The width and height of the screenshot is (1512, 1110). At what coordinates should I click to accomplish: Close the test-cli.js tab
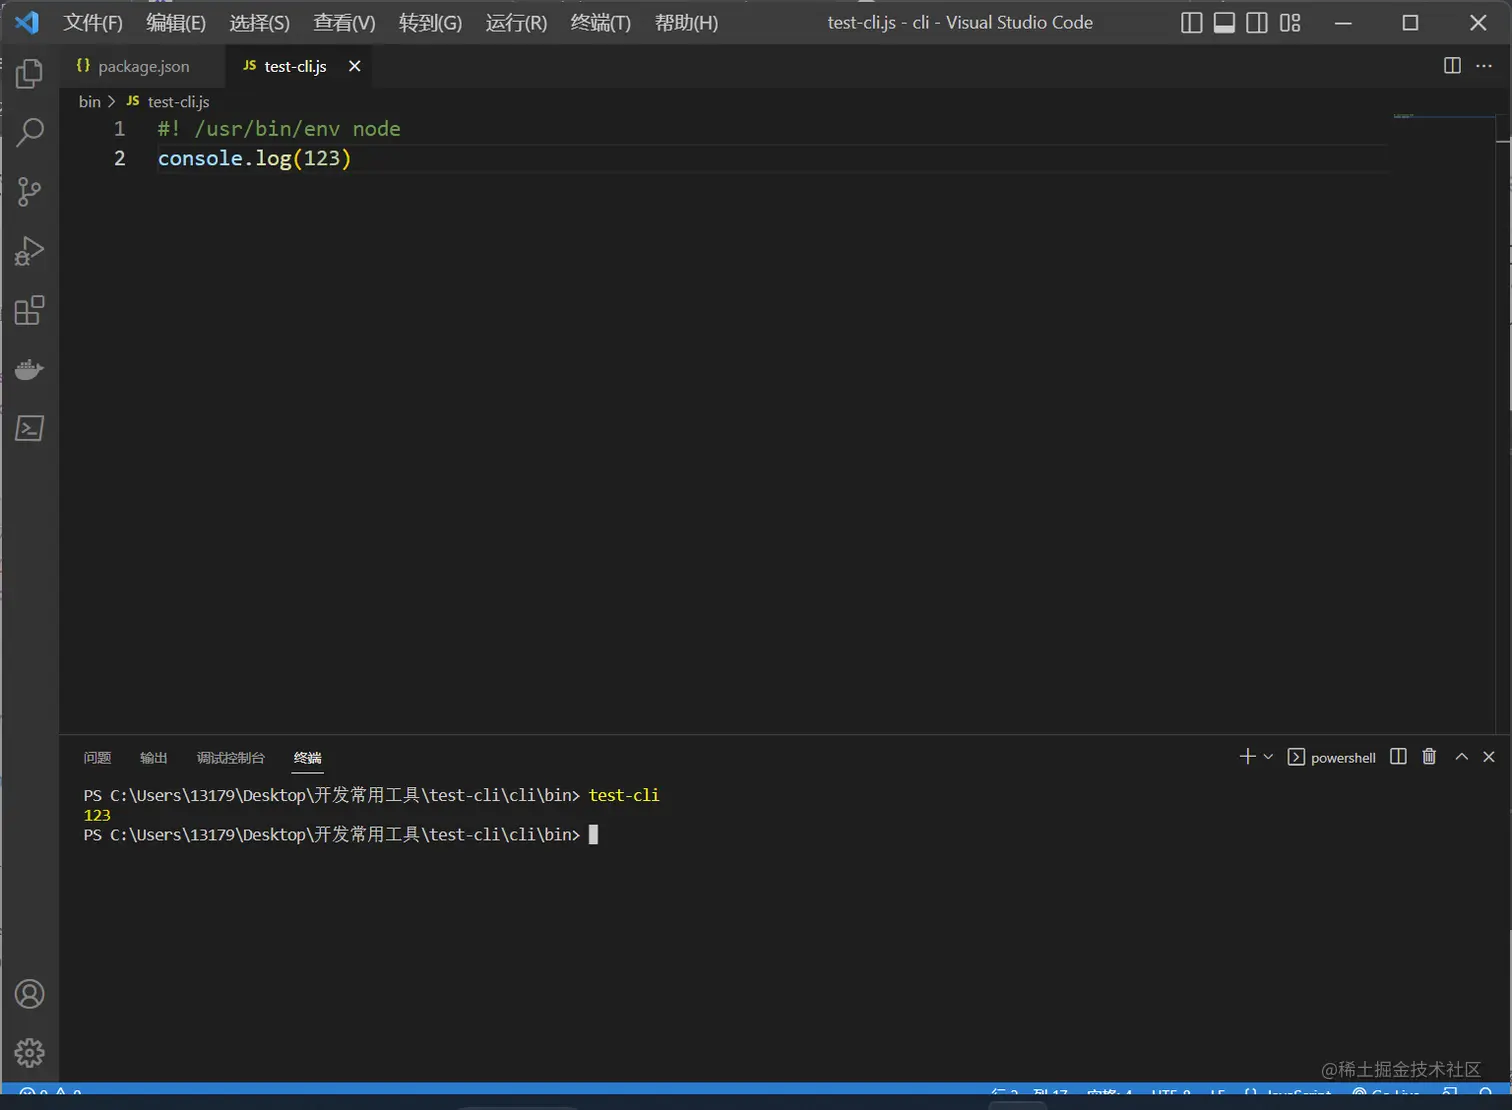pyautogui.click(x=354, y=66)
